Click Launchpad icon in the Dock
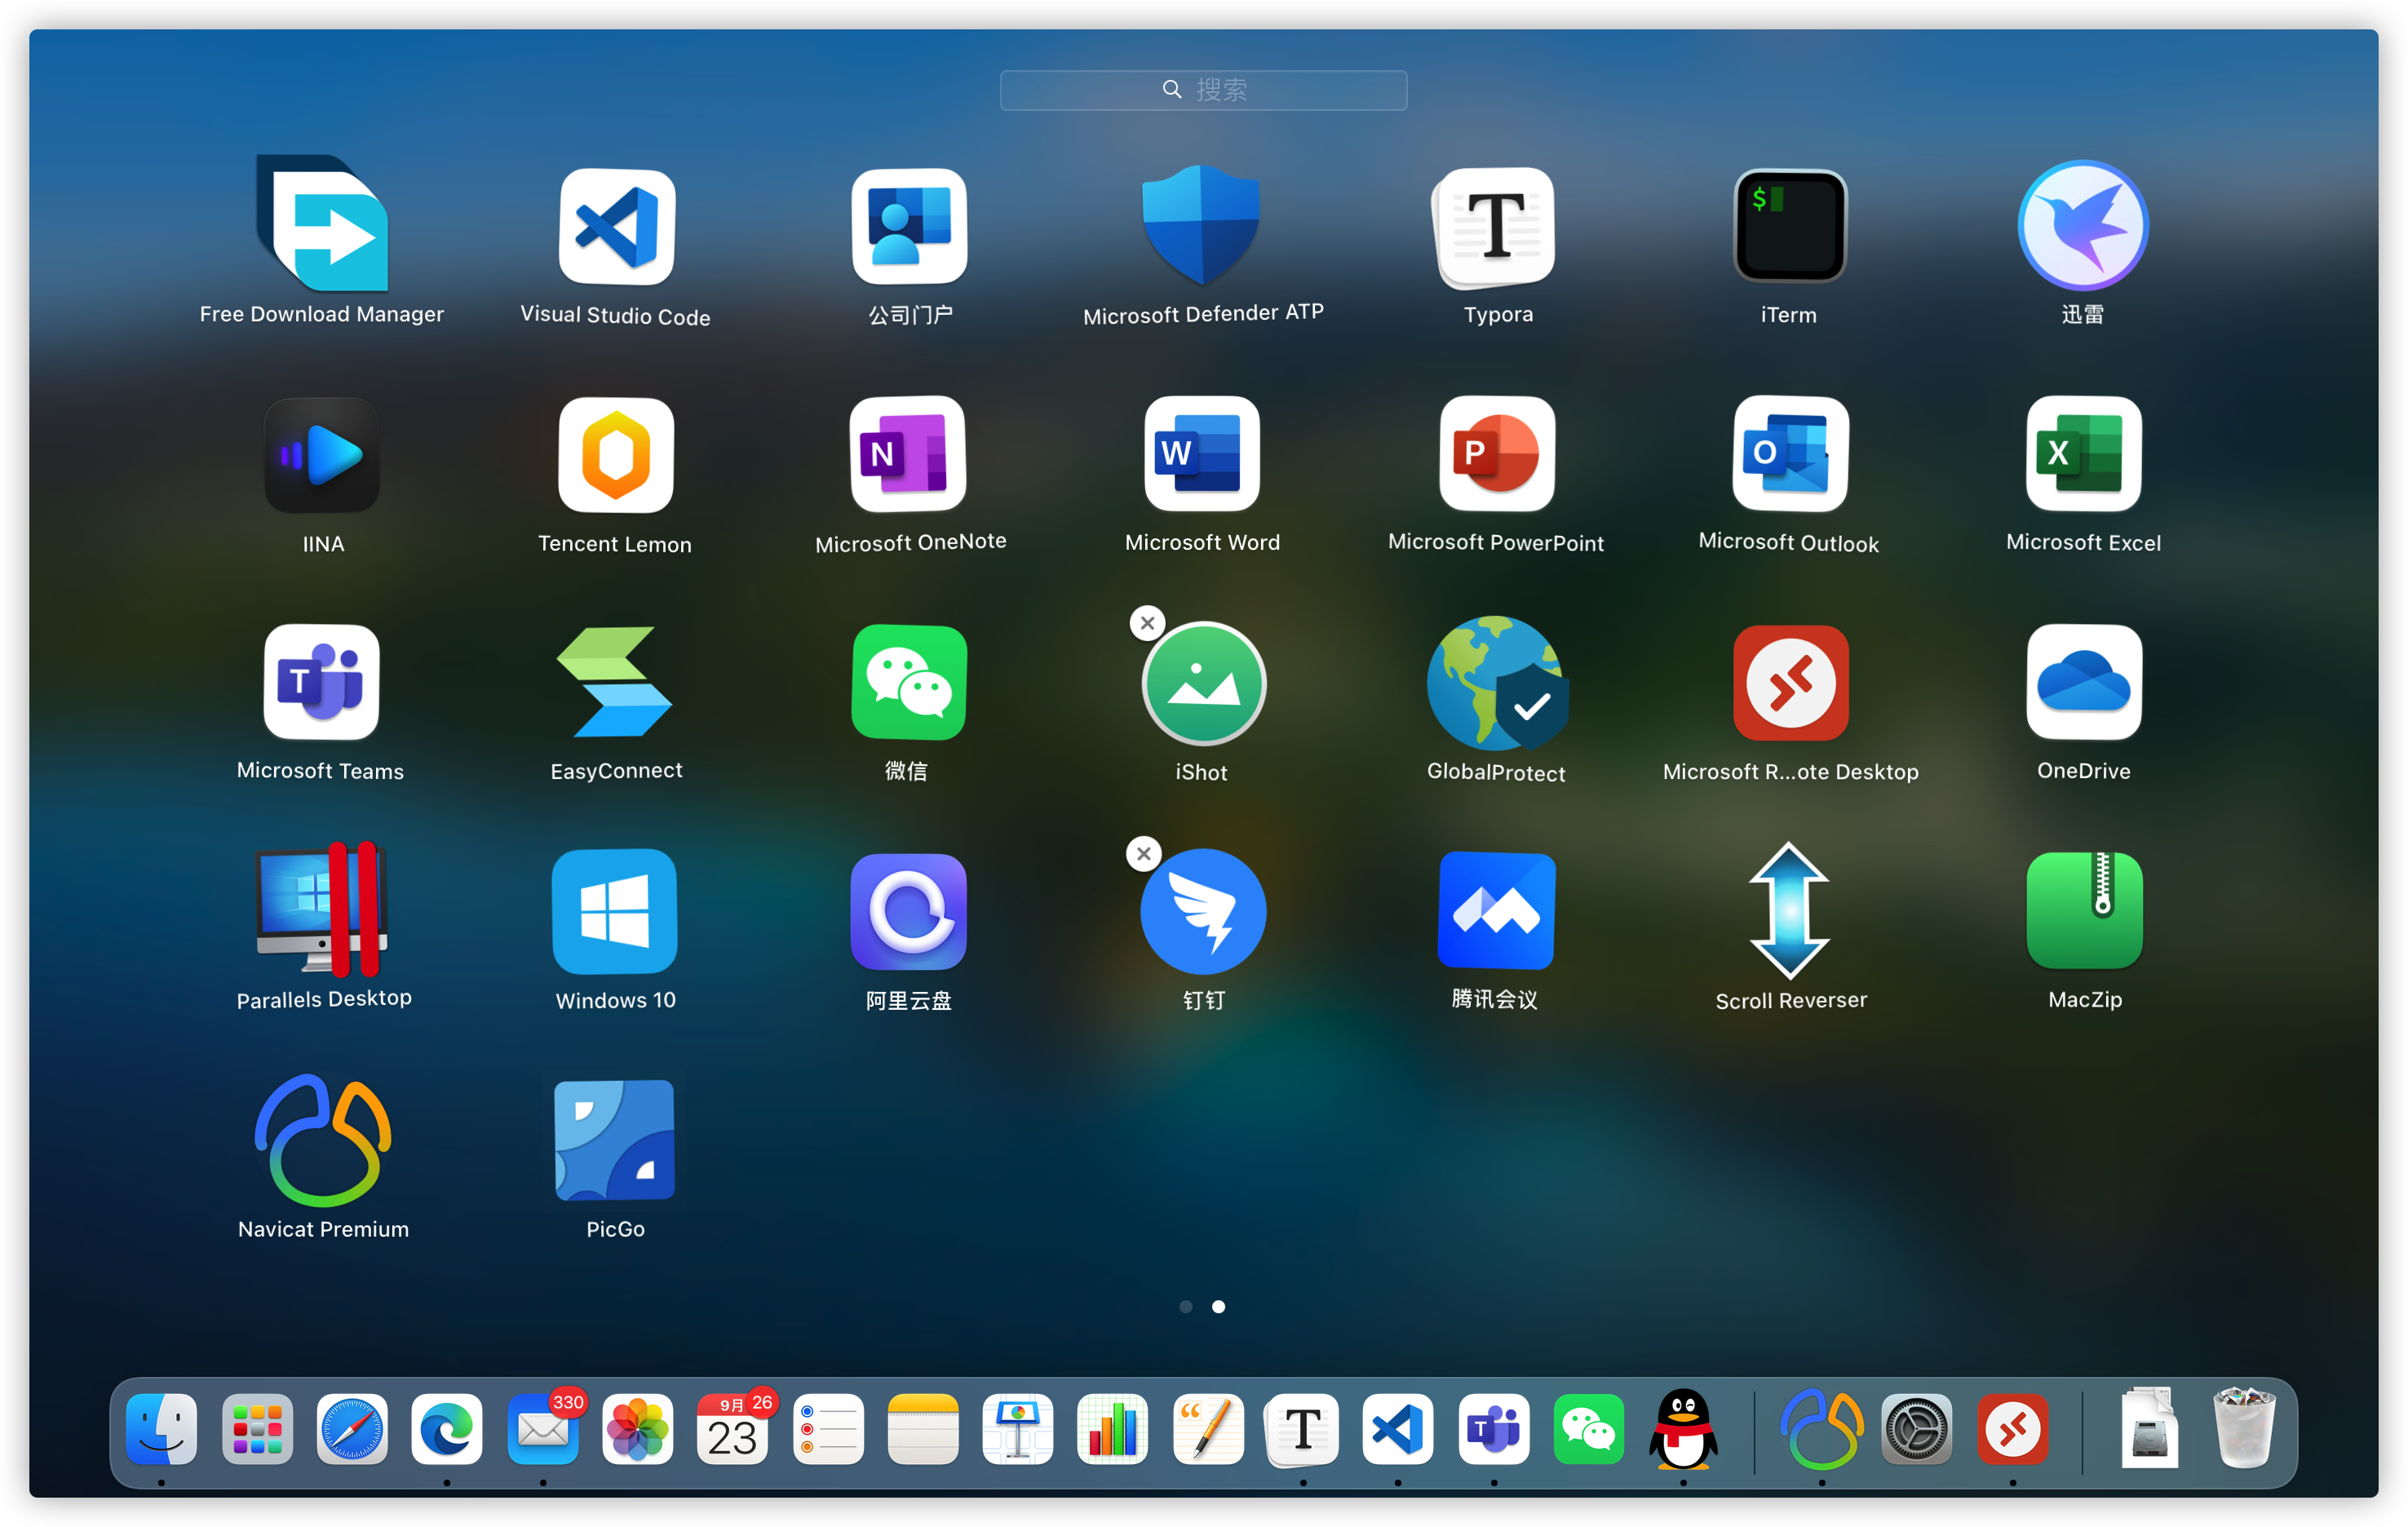2408x1527 pixels. pyautogui.click(x=257, y=1429)
